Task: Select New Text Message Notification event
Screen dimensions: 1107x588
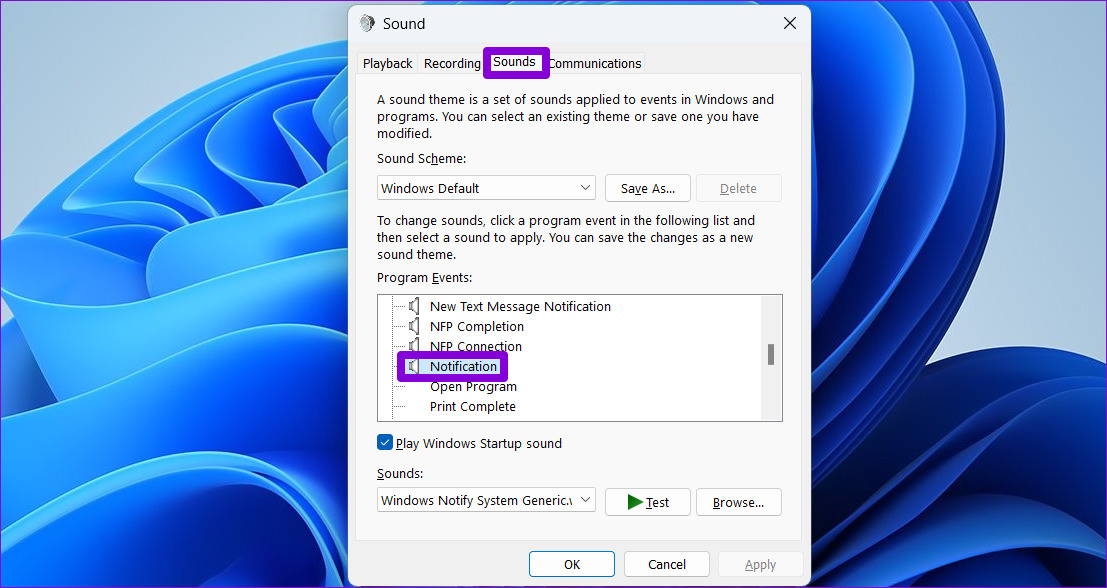Action: click(520, 306)
